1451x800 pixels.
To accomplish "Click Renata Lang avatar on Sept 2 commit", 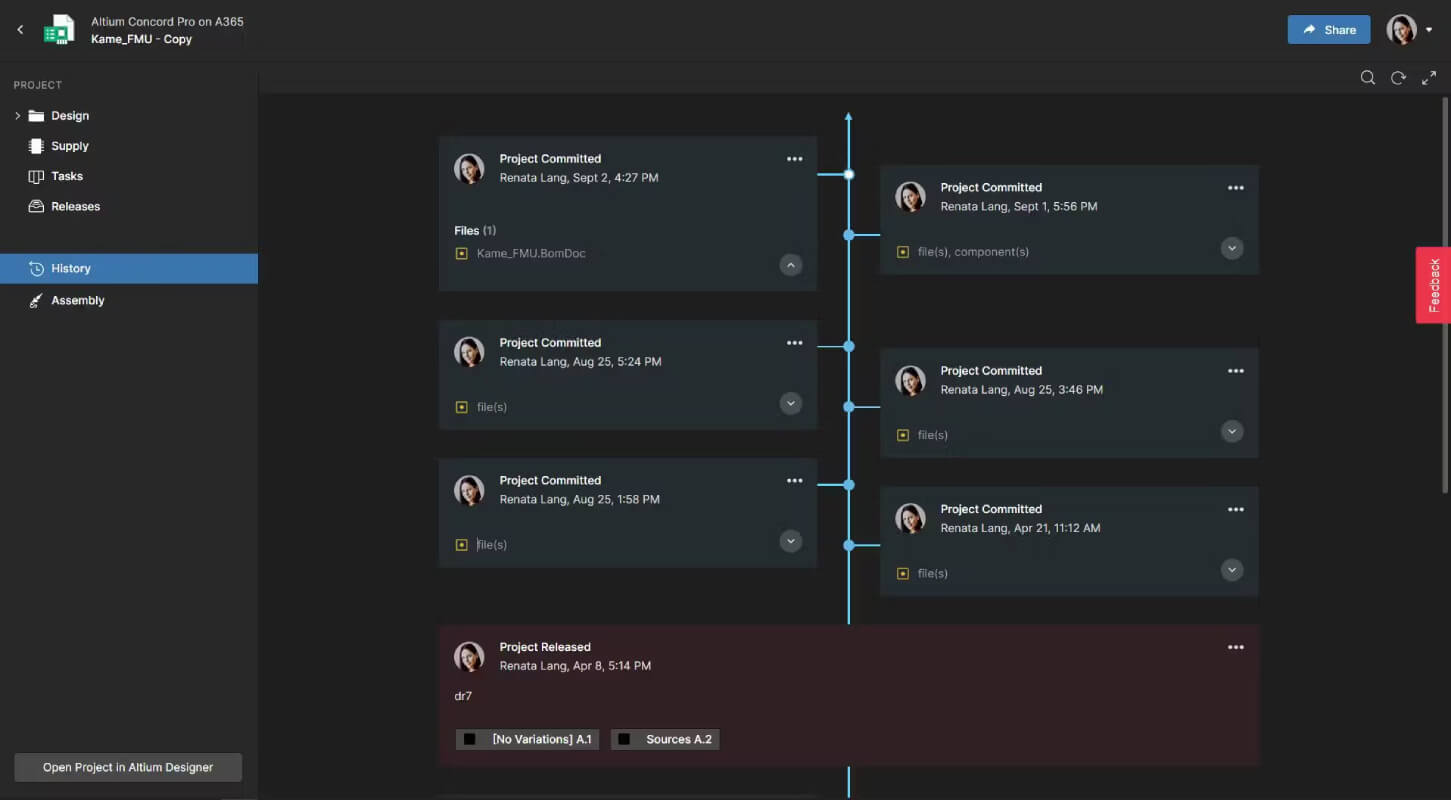I will (469, 168).
